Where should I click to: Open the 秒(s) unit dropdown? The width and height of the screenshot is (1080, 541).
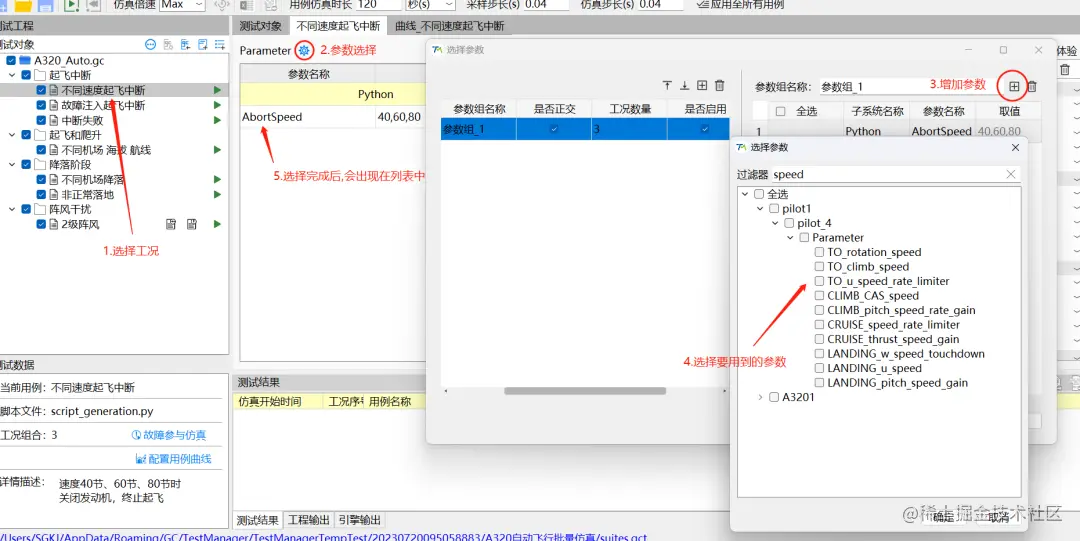pos(430,5)
